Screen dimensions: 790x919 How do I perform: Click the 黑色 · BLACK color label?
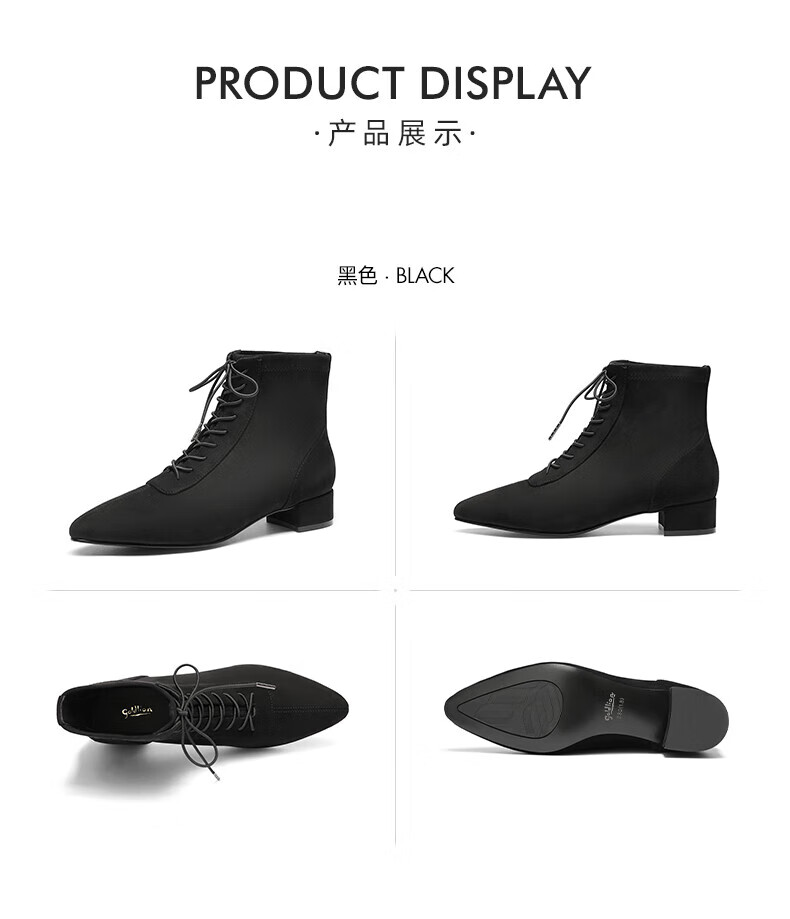click(395, 275)
